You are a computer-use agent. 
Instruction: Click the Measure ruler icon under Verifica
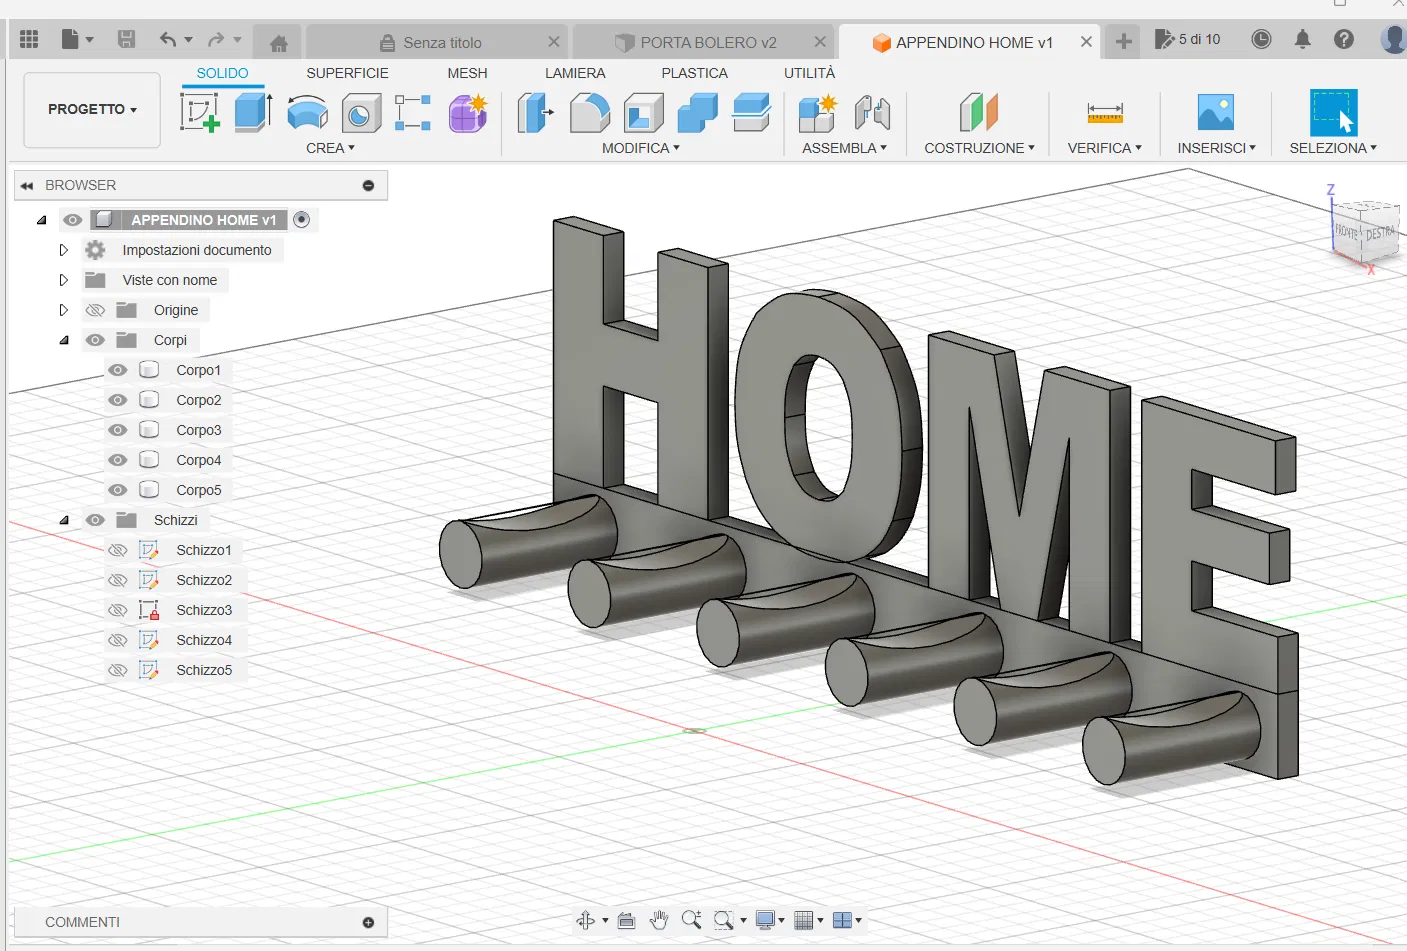click(1104, 113)
